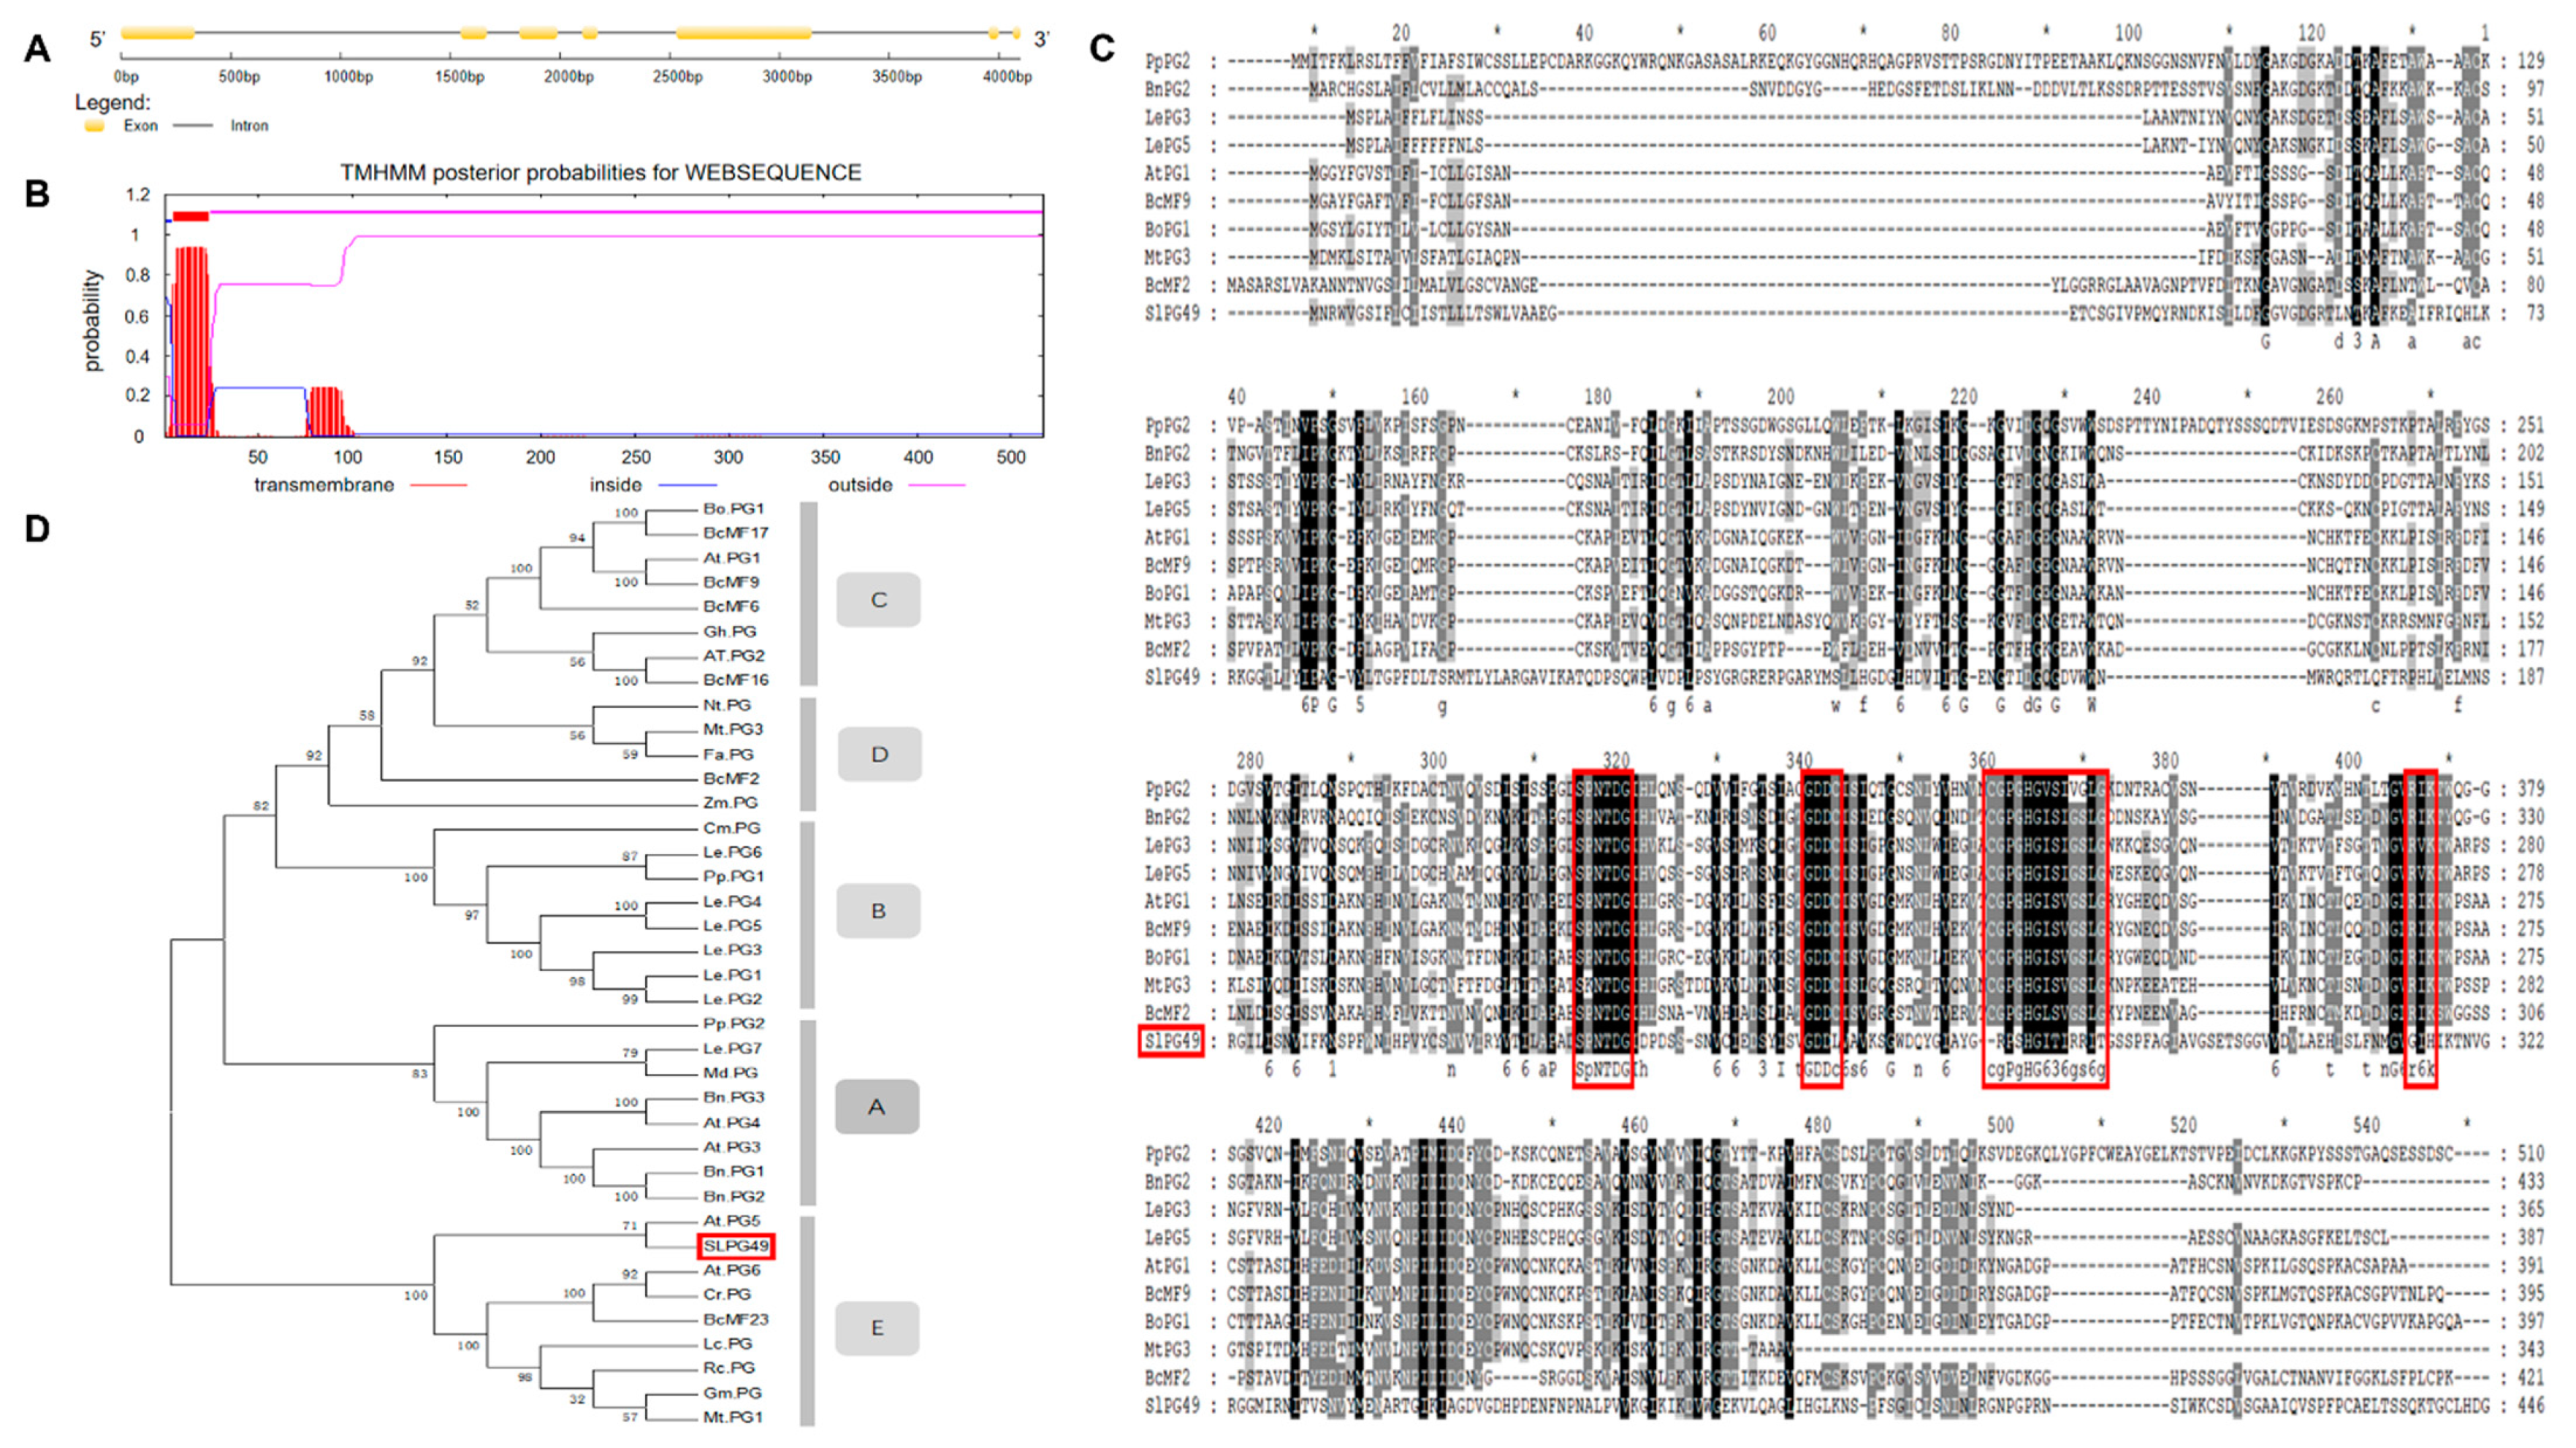Select the dark grey clade A box
This screenshot has width=2576, height=1448.
click(876, 1107)
